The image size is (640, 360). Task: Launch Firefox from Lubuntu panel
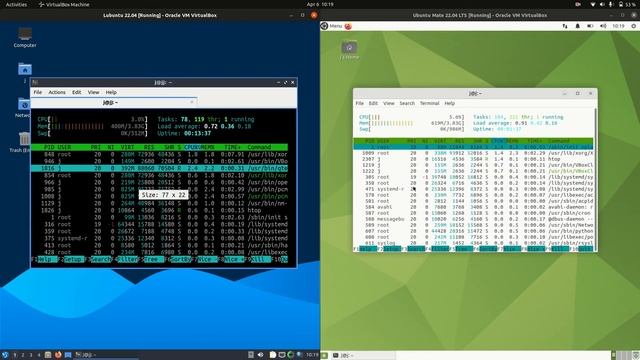pyautogui.click(x=58, y=355)
